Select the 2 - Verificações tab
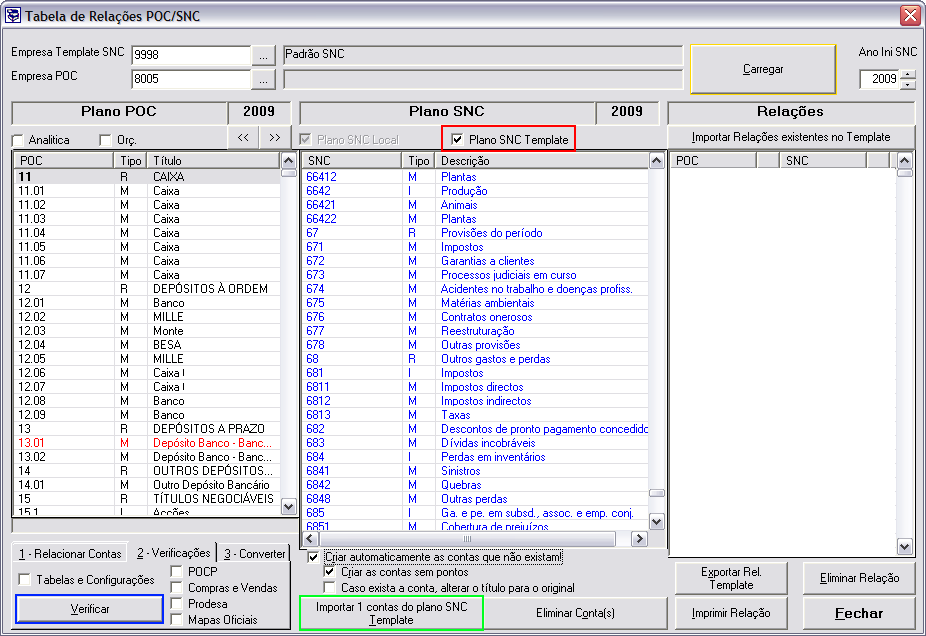Viewport: 926px width, 636px height. tap(173, 552)
